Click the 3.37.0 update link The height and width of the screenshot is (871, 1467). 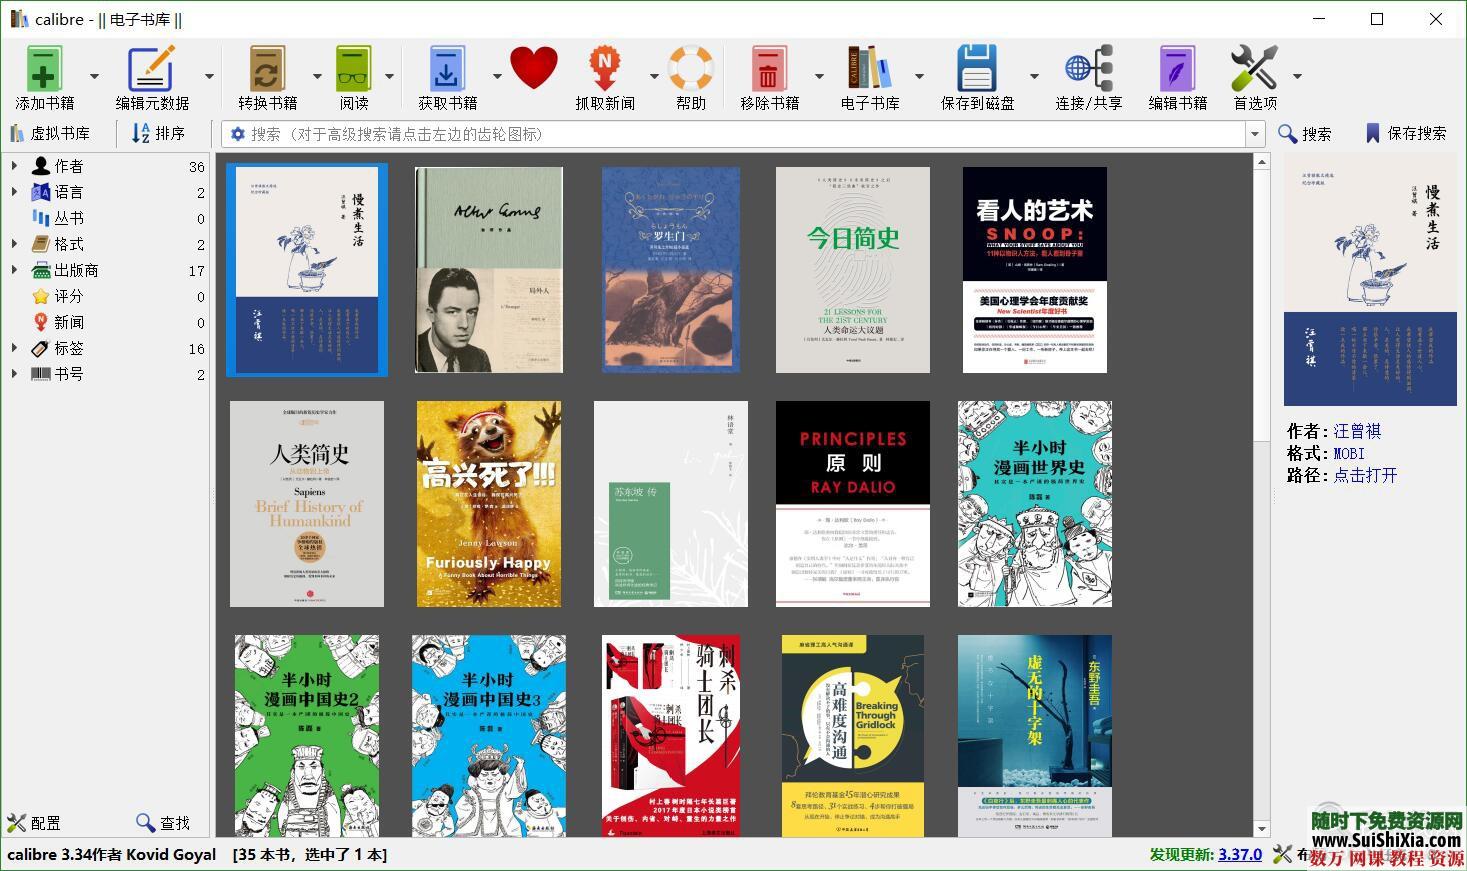(x=1239, y=854)
